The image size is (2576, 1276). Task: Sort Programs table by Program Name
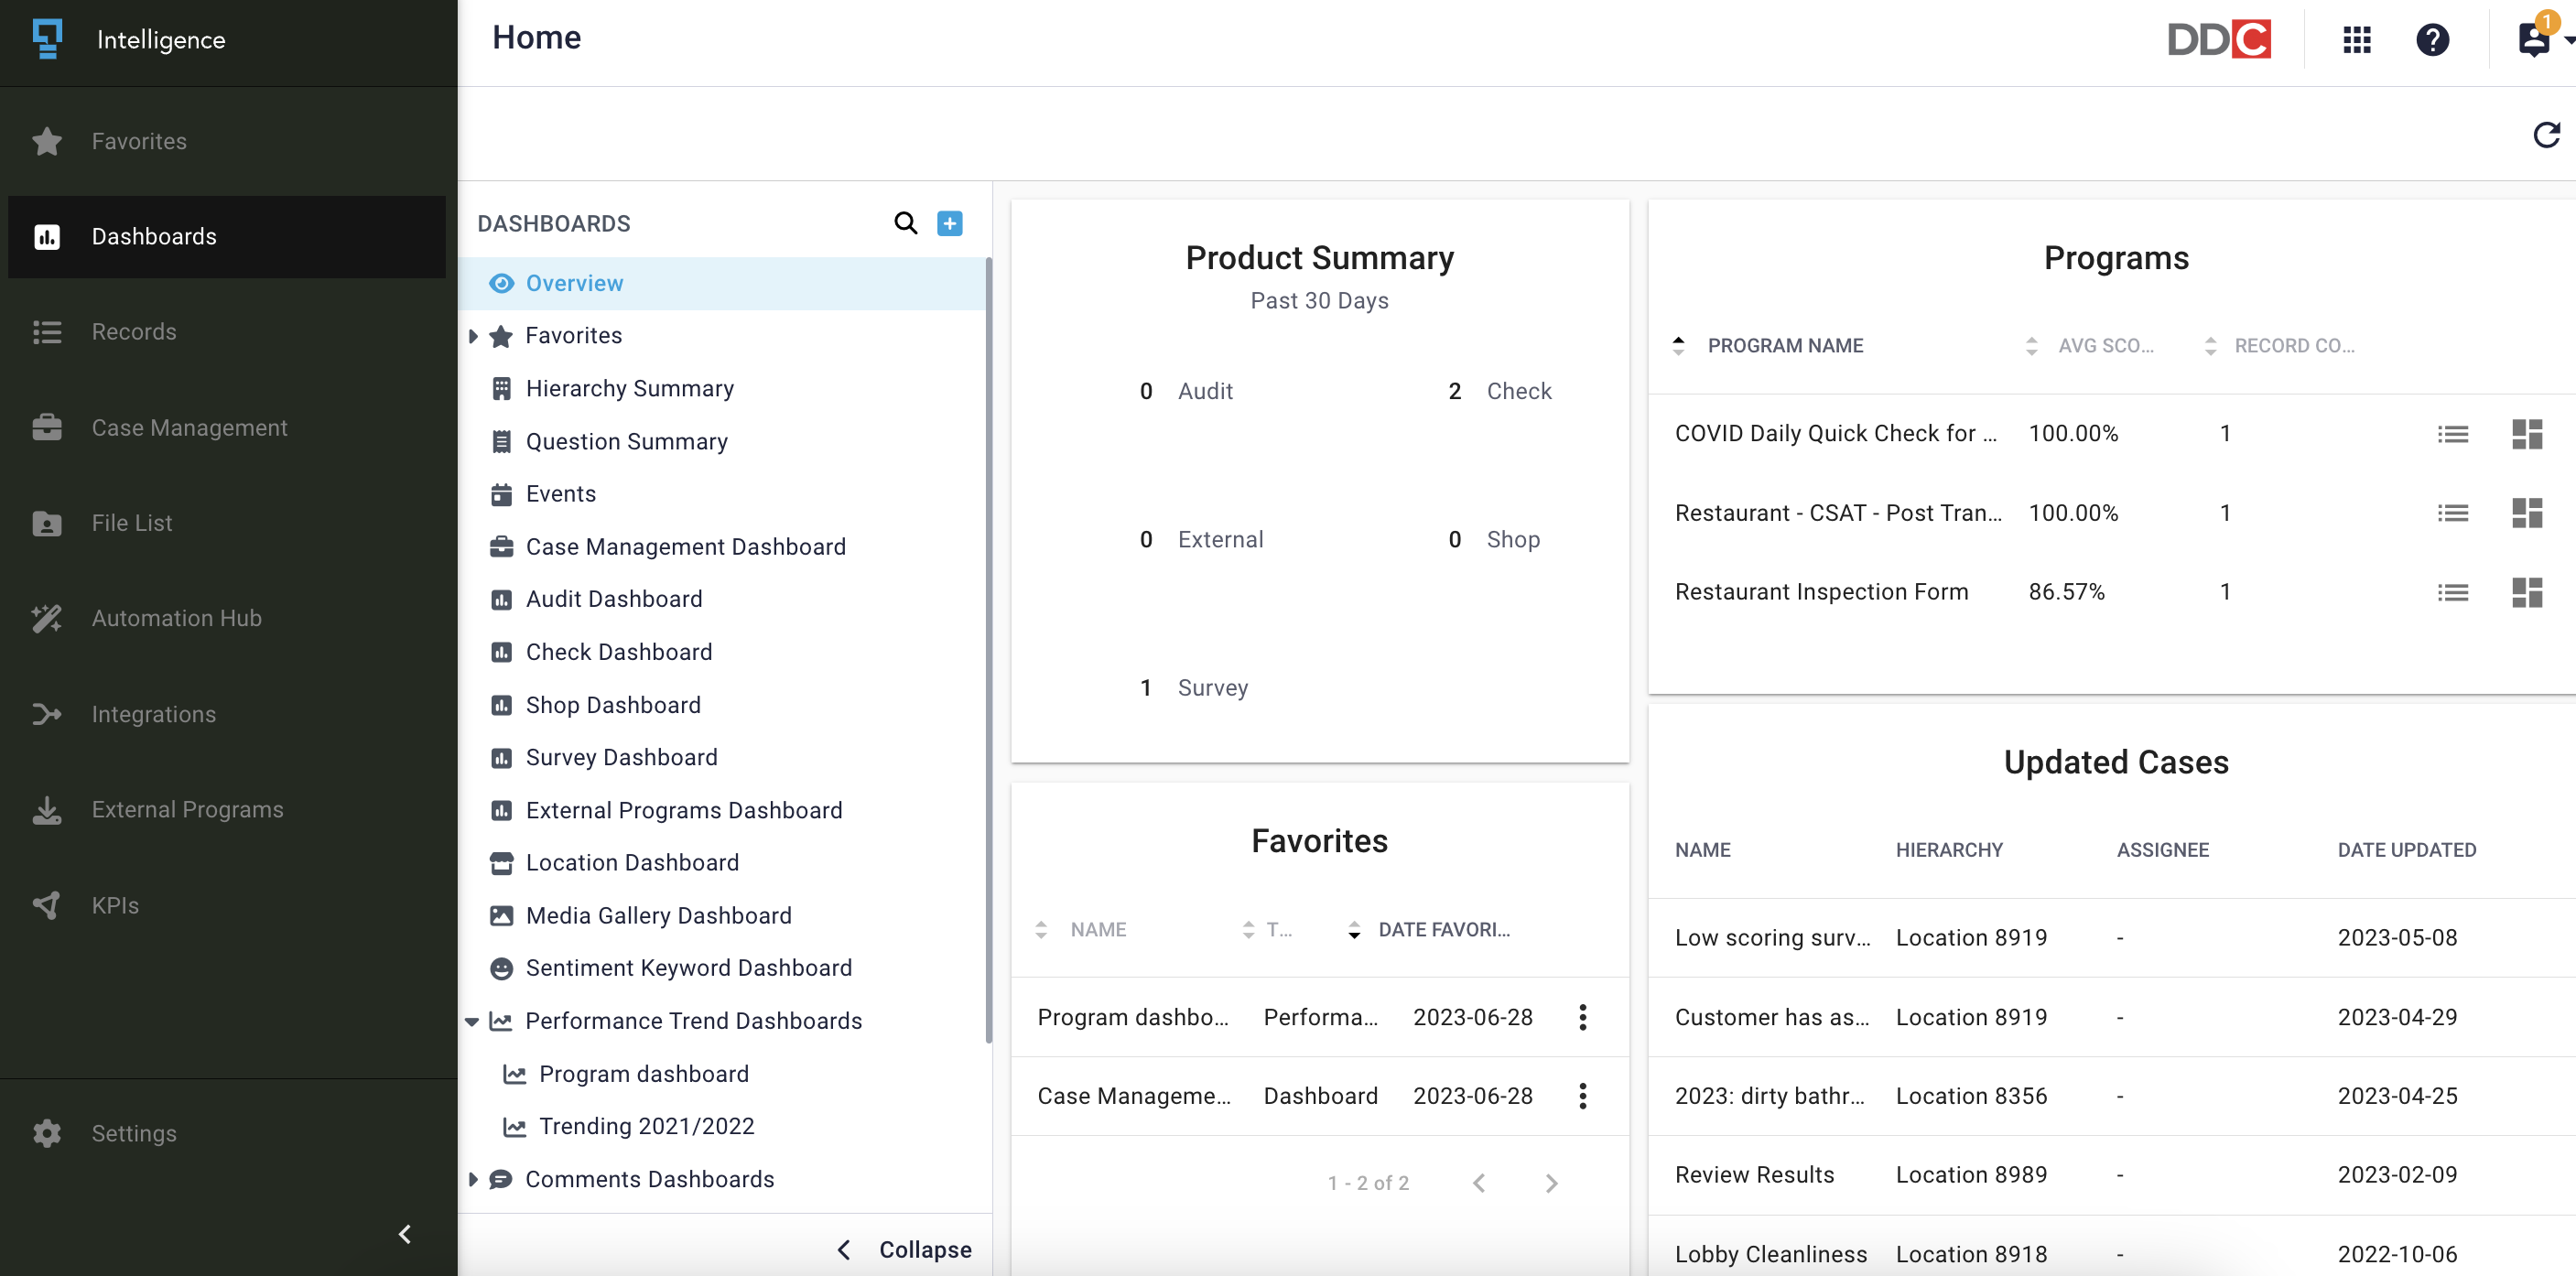(1784, 346)
